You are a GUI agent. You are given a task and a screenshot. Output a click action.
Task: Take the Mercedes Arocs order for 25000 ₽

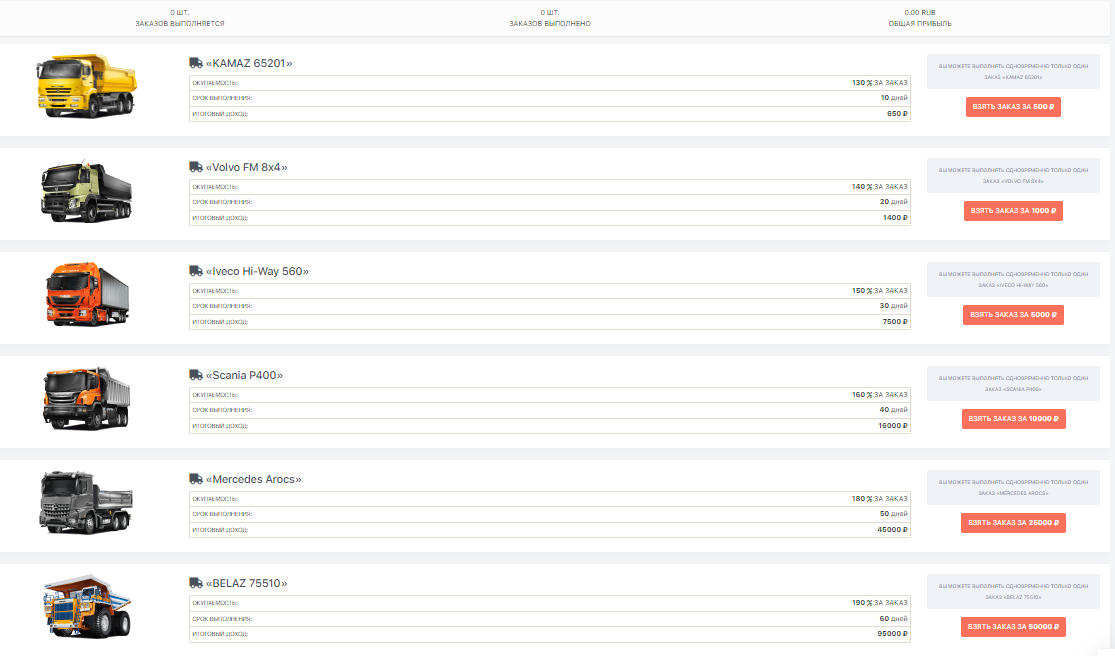click(x=1013, y=522)
